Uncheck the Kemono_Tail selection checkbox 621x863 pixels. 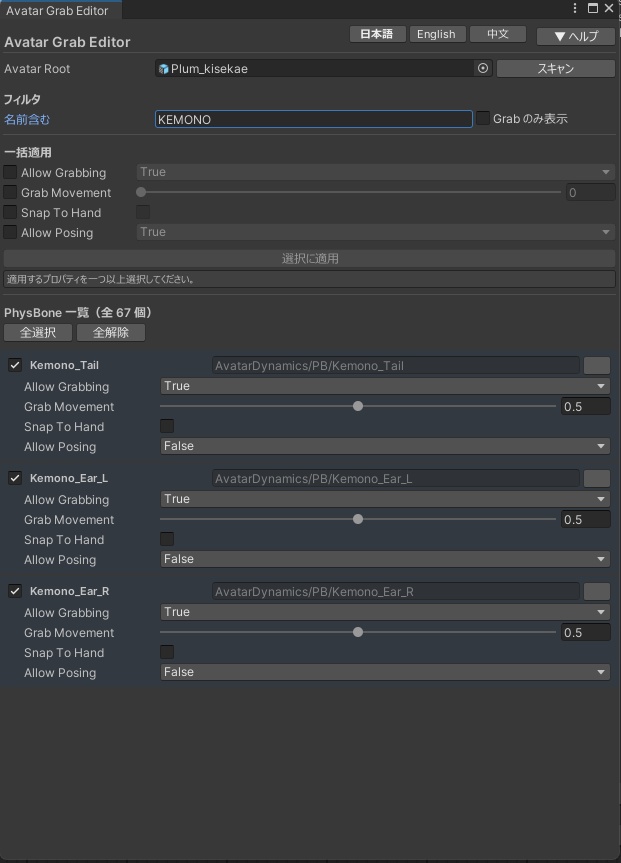point(15,365)
